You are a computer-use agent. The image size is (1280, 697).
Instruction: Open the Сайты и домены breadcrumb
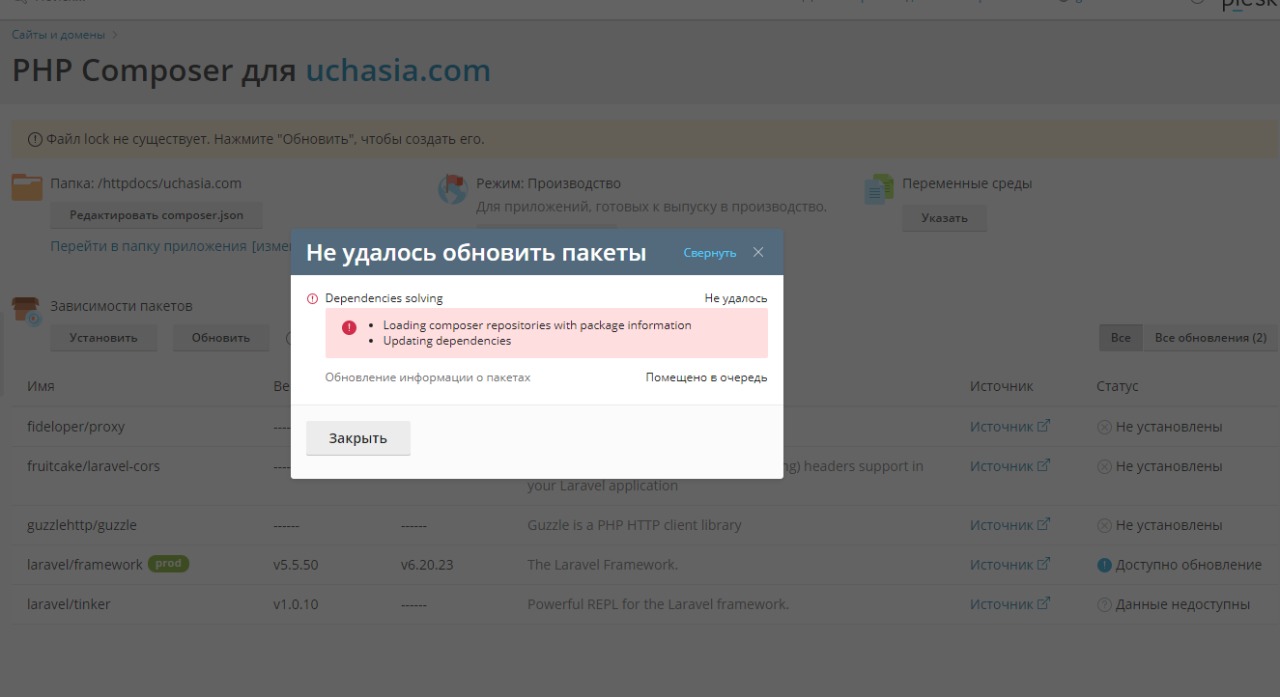click(58, 35)
